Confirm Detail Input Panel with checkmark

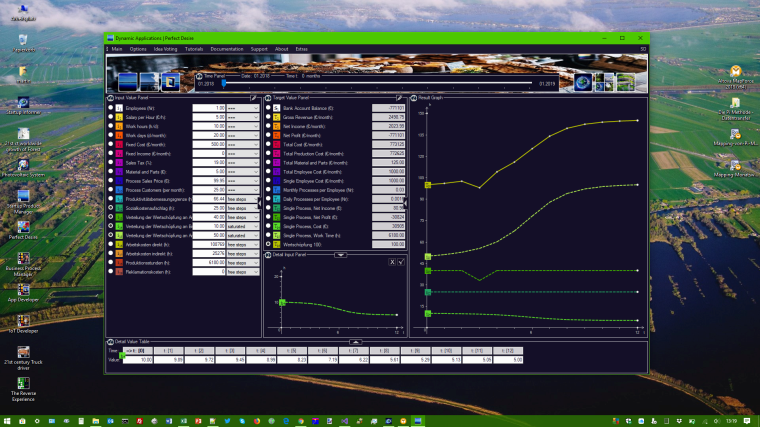click(401, 262)
